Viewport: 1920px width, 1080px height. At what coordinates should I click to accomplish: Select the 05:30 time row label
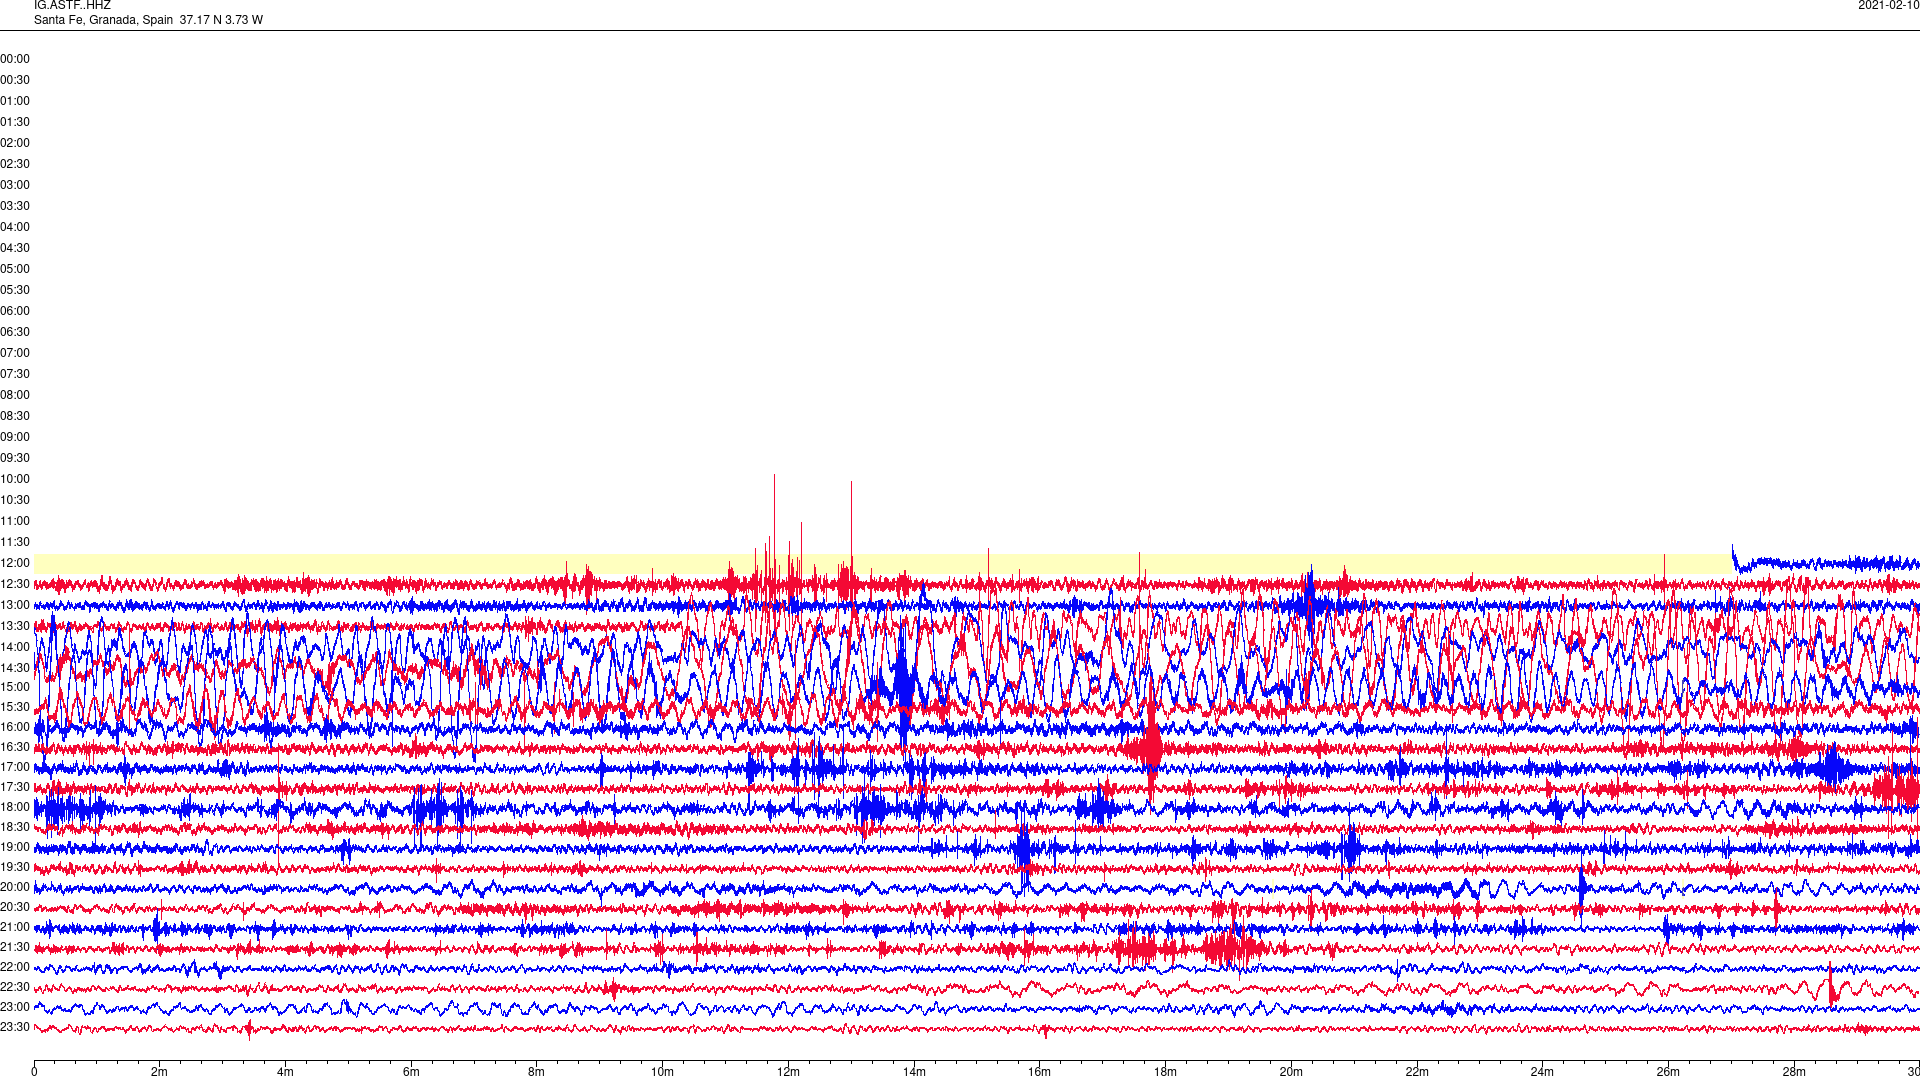[x=15, y=290]
